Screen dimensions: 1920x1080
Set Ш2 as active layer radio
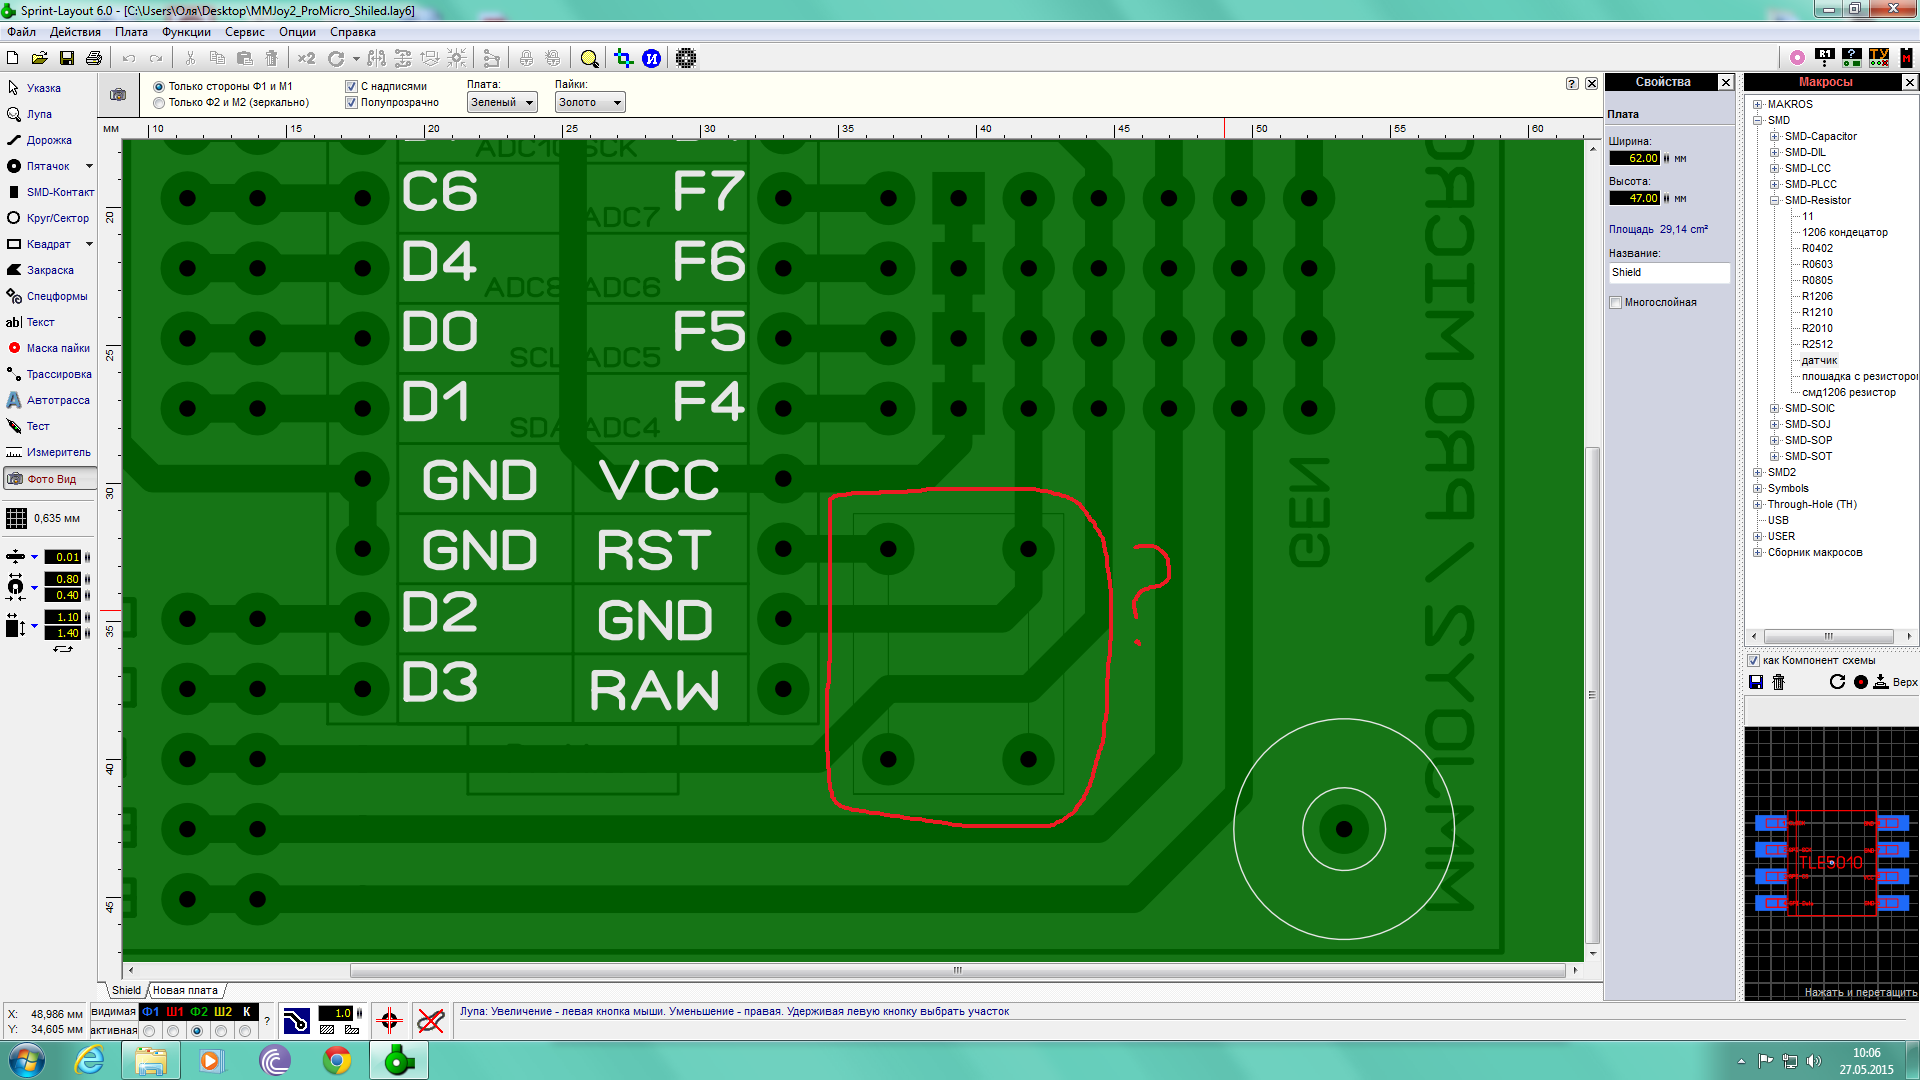(x=221, y=1031)
